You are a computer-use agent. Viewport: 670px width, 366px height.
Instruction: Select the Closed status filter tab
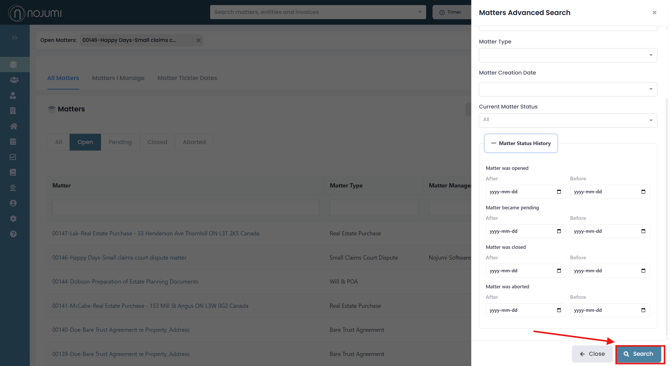pos(157,142)
